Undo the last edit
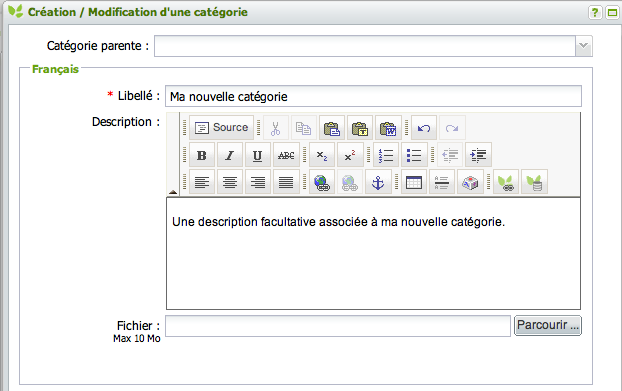Viewport: 622px width, 391px height. 424,128
